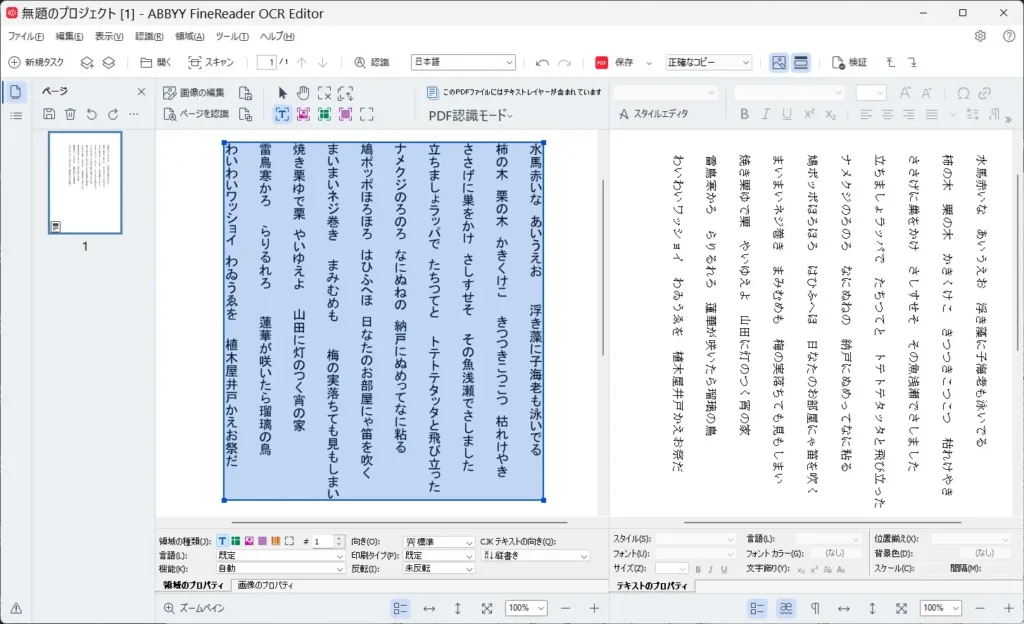Open the CJK text direction 縦書き dropdown
Screen dimensions: 1024x624
point(535,555)
